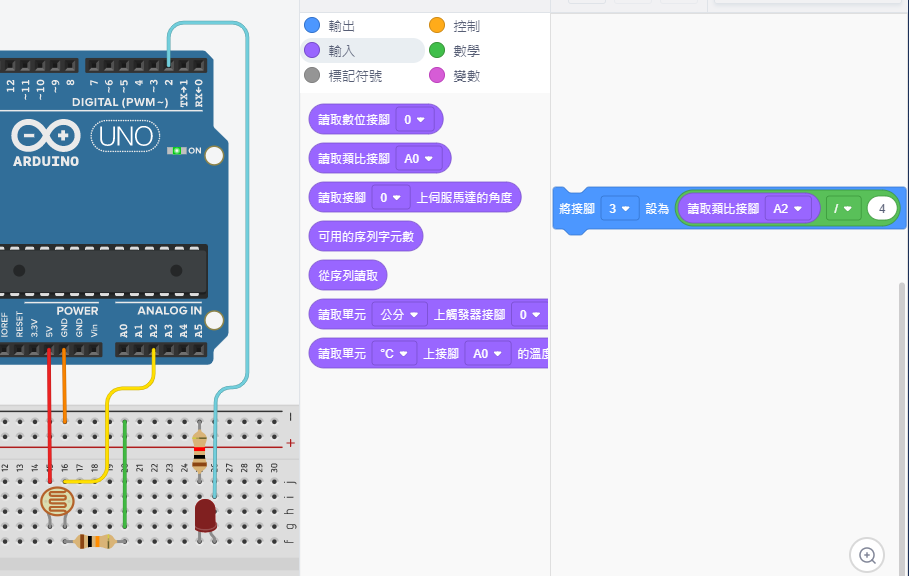Open the division operator dropdown
The height and width of the screenshot is (576, 909).
[842, 209]
